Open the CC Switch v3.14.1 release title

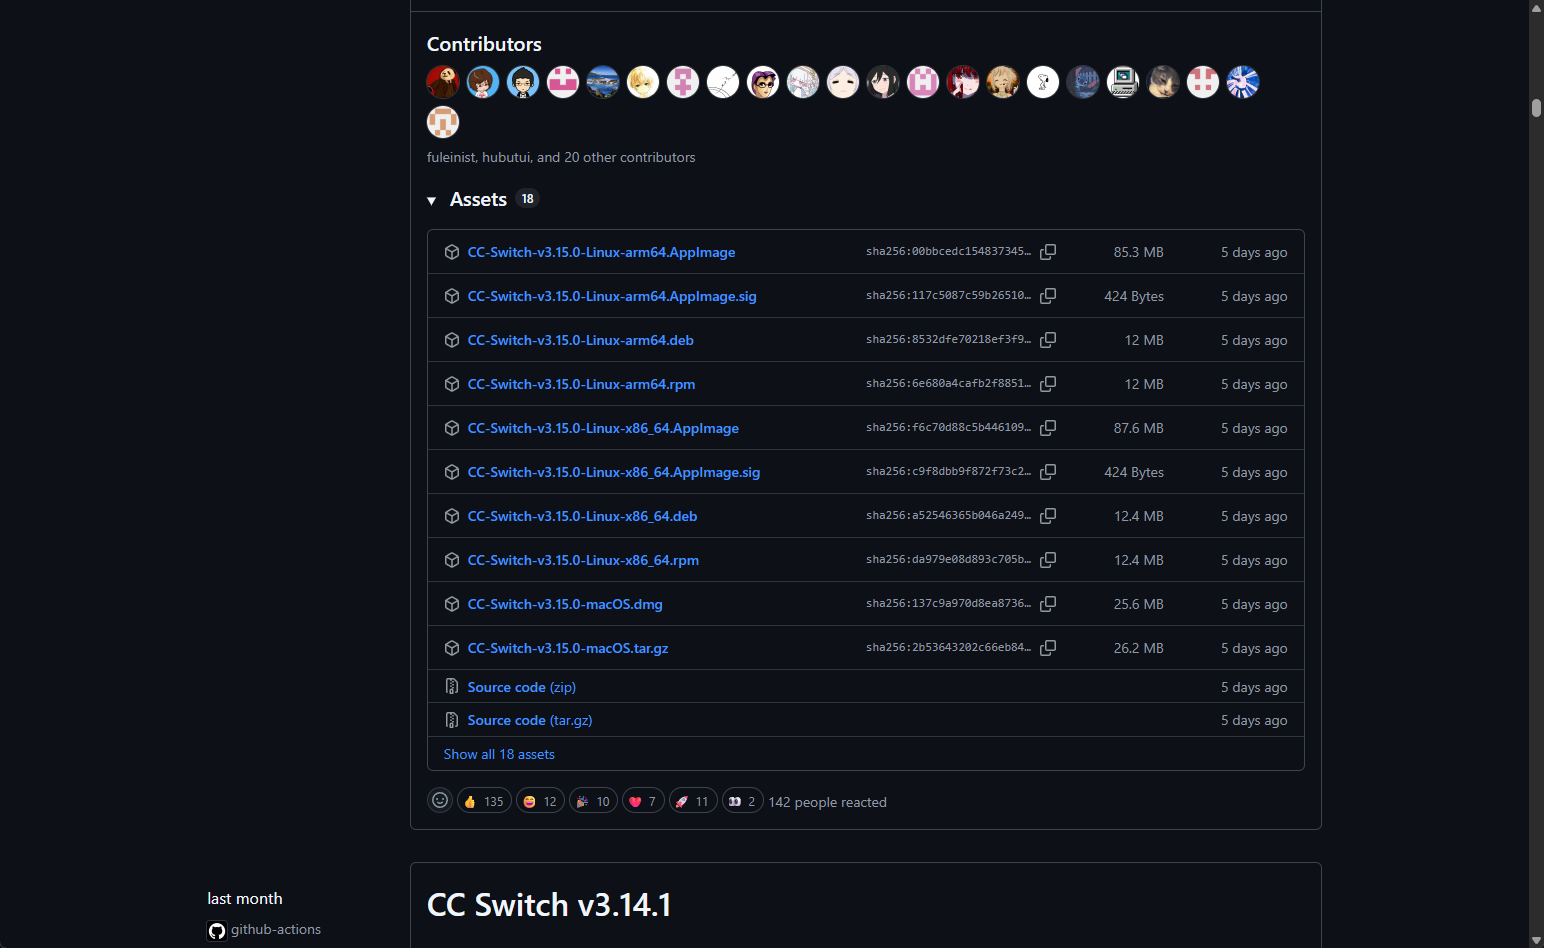[549, 905]
